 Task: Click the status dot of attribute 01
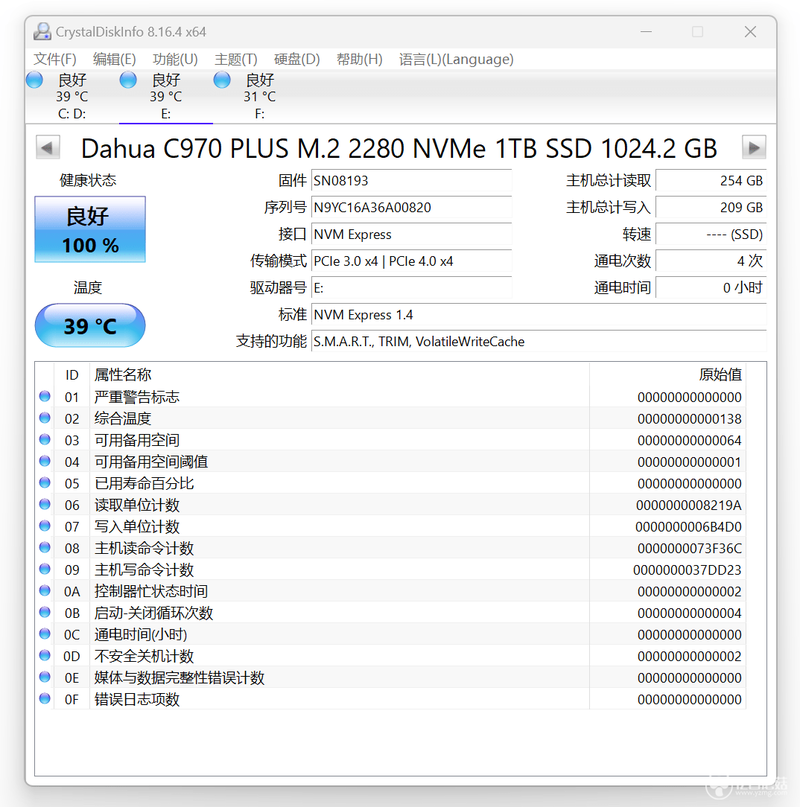[45, 396]
